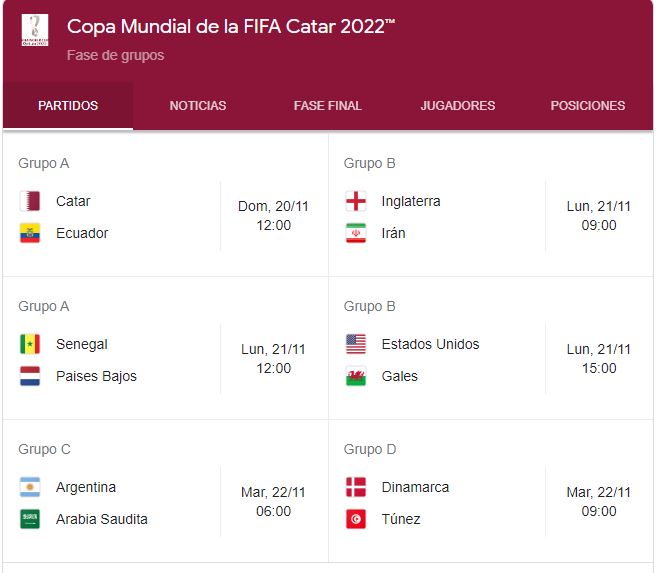Viewport: 656px width, 573px height.
Task: Select the JUGADORES tab
Action: click(x=458, y=106)
